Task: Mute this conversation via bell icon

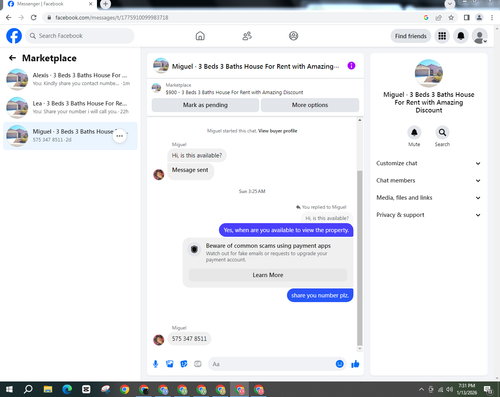Action: click(x=414, y=133)
